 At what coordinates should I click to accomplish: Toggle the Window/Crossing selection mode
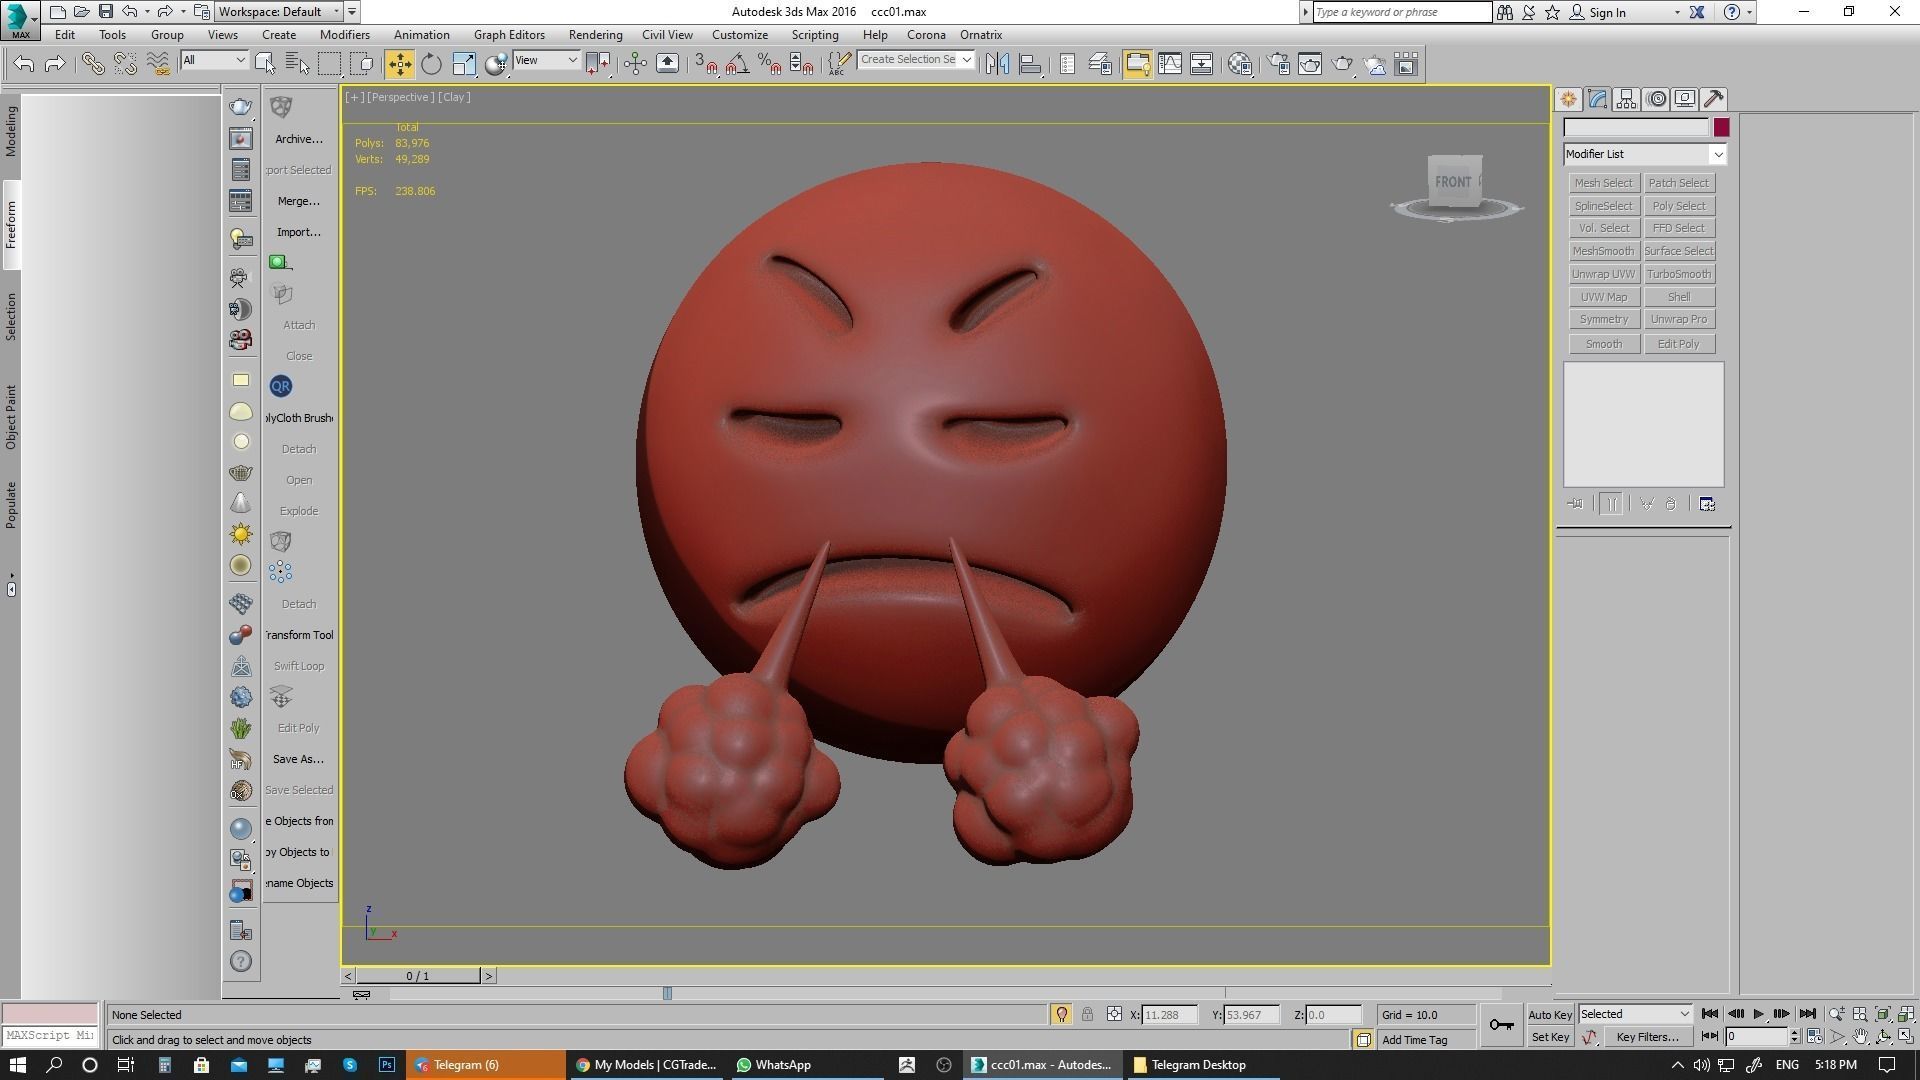coord(362,64)
